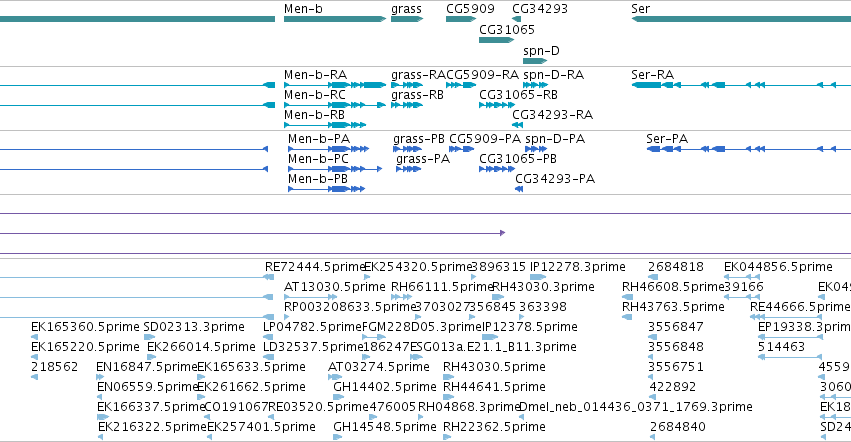Click the Ser-PA protein feature
851x442 pixels.
pyautogui.click(x=748, y=149)
